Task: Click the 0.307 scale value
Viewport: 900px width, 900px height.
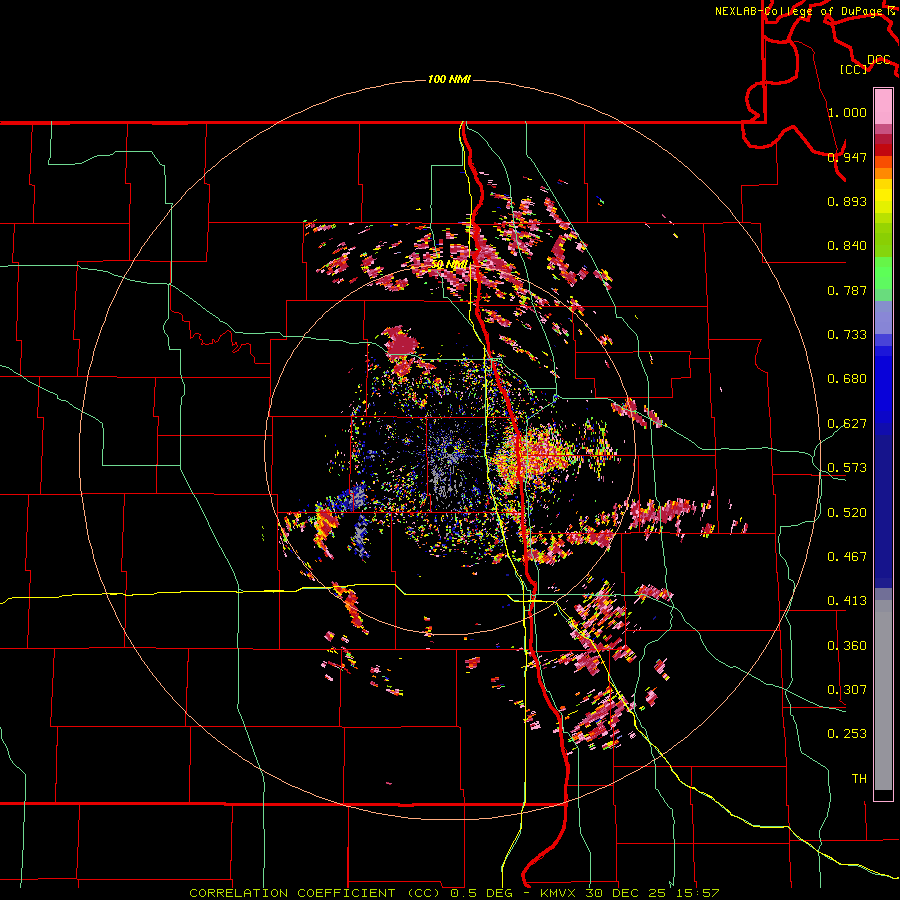Action: click(x=847, y=690)
